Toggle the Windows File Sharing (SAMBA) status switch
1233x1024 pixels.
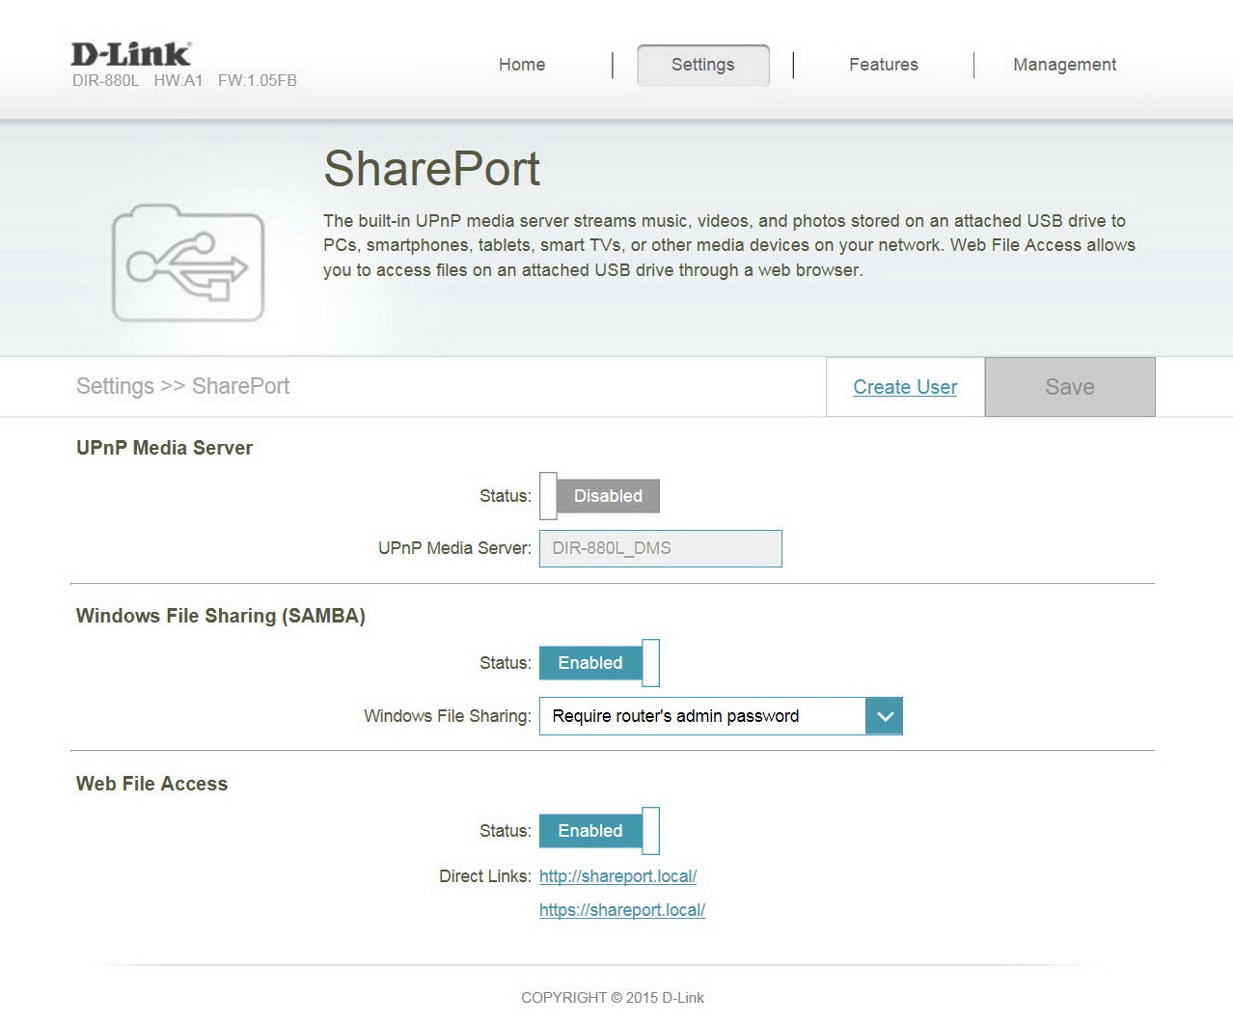[599, 663]
